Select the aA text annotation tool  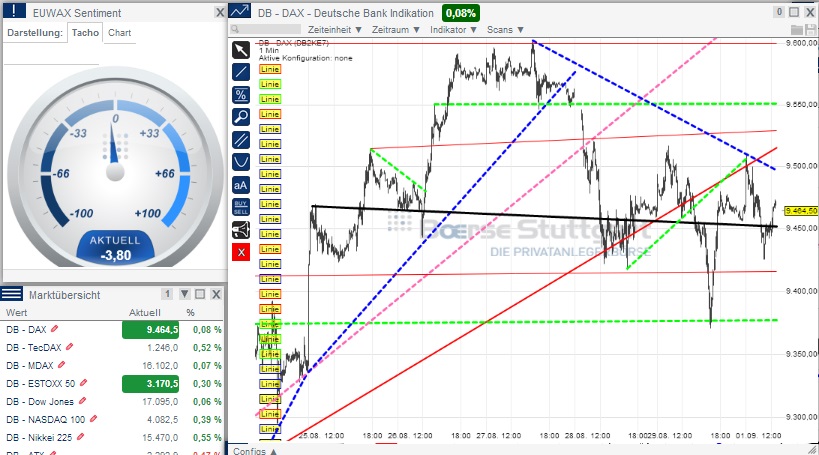tap(241, 185)
